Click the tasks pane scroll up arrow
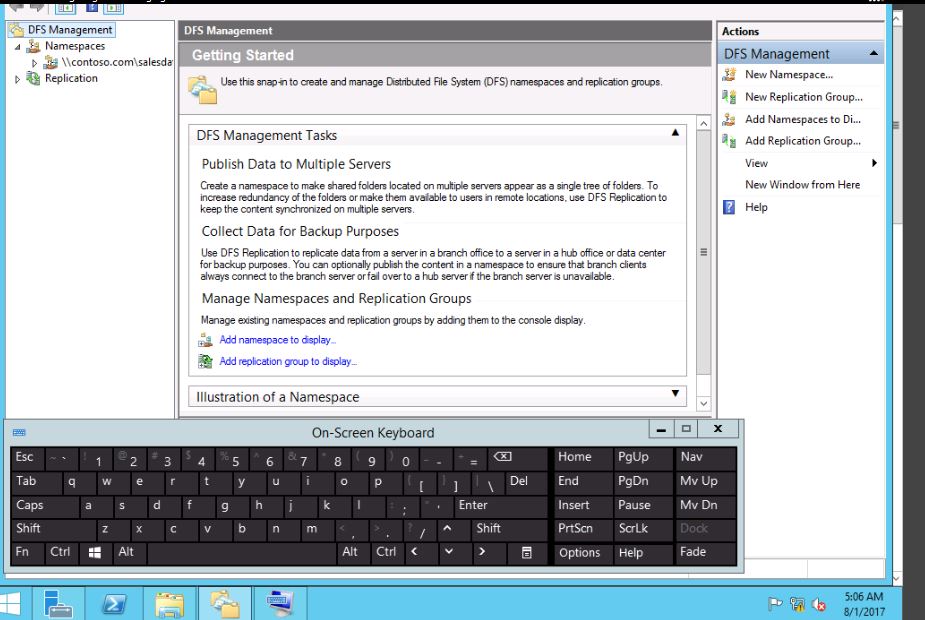Screen dimensions: 925x620 703,123
